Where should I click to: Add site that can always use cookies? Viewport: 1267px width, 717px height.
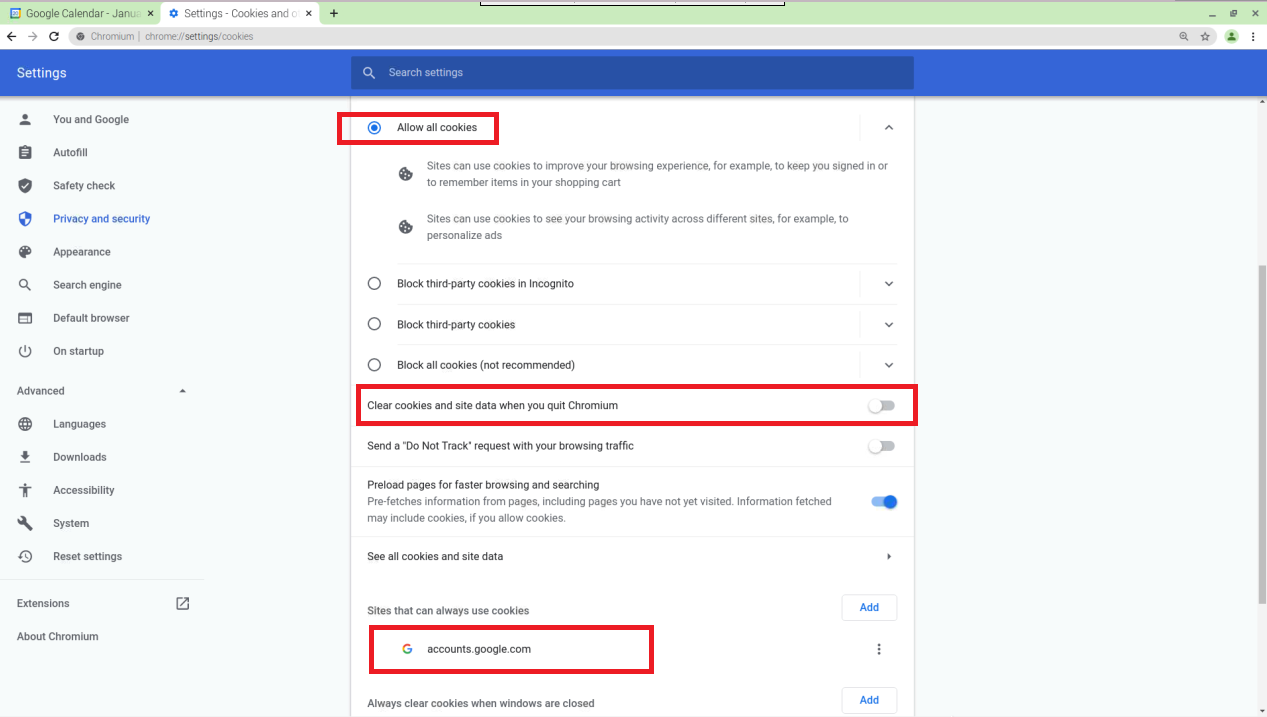click(x=869, y=607)
